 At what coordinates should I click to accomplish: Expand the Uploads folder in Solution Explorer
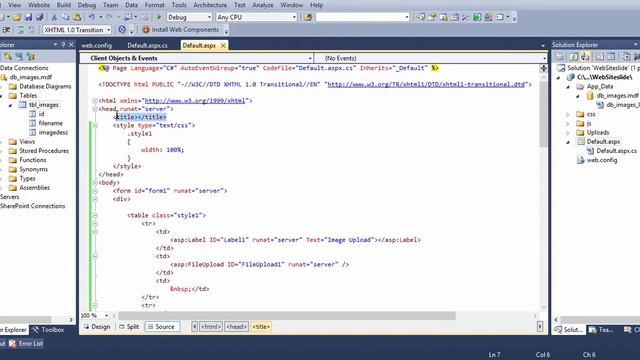coord(568,133)
